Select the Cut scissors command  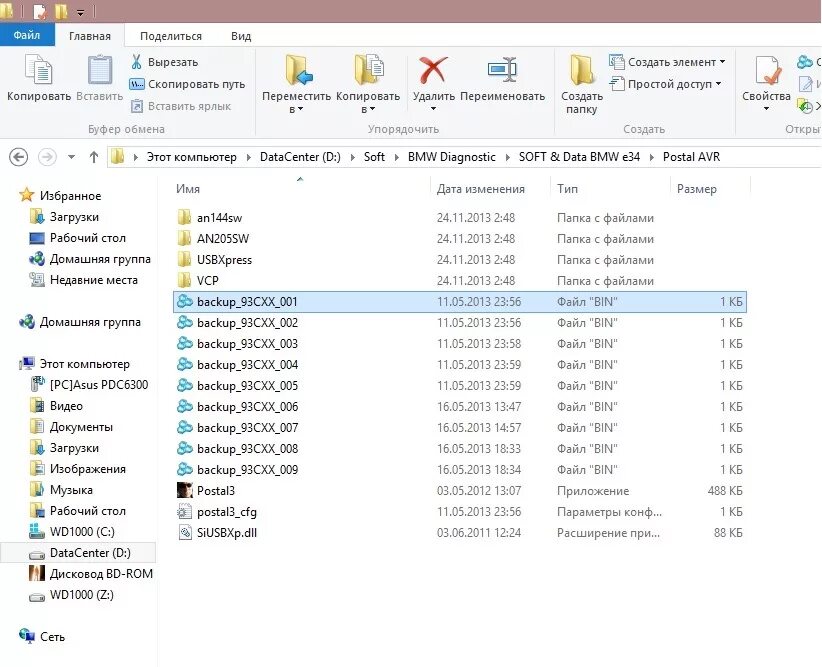(x=164, y=62)
